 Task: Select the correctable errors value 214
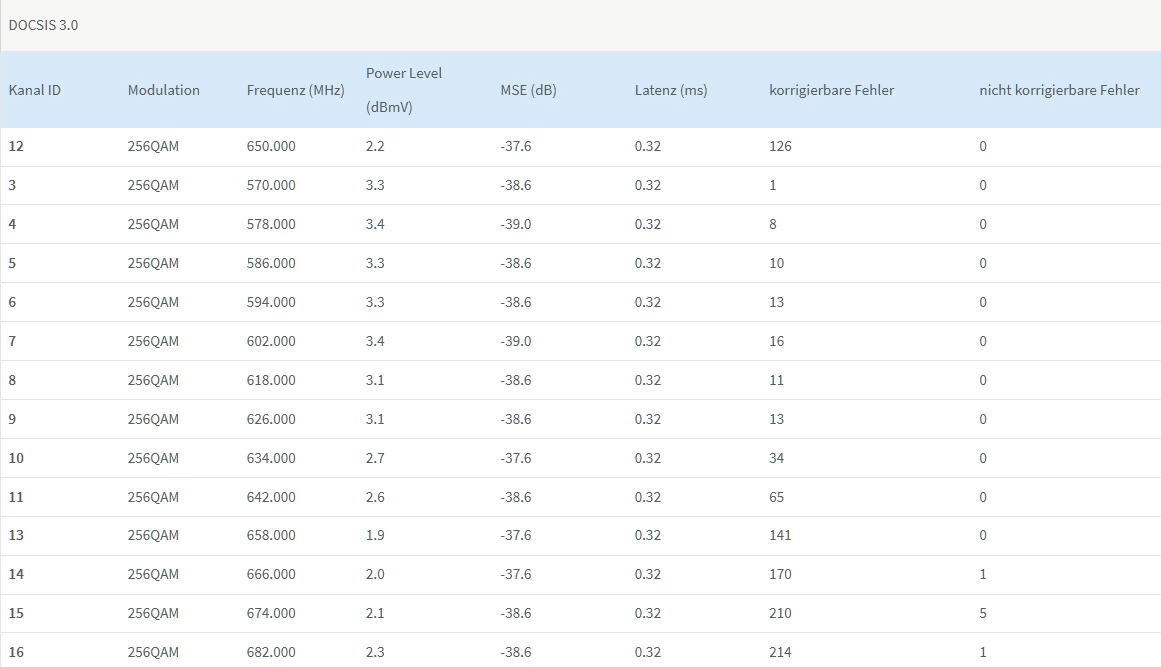[x=780, y=652]
